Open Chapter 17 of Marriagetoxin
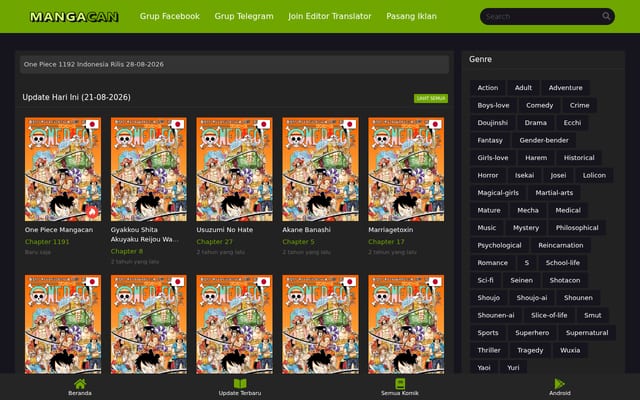The height and width of the screenshot is (400, 640). coord(386,242)
